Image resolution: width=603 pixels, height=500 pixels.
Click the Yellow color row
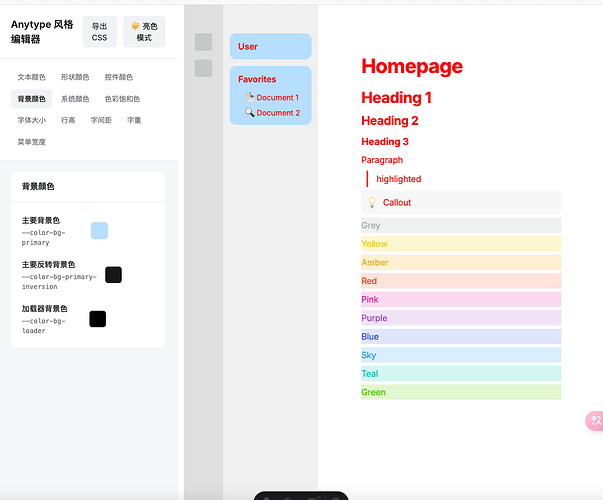[461, 244]
